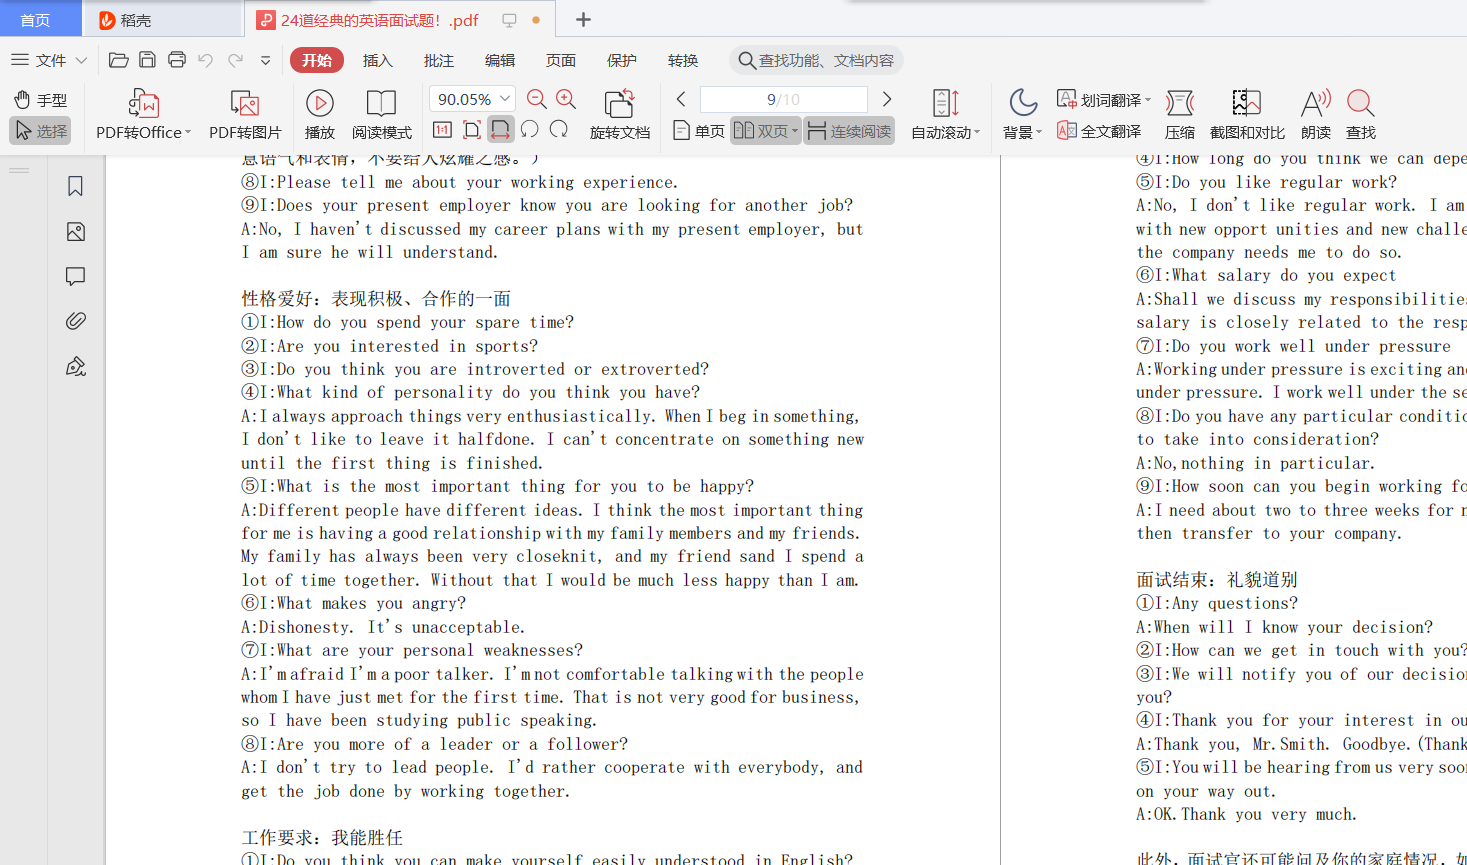Toggle the fit width icon
The image size is (1467, 865).
[x=501, y=129]
